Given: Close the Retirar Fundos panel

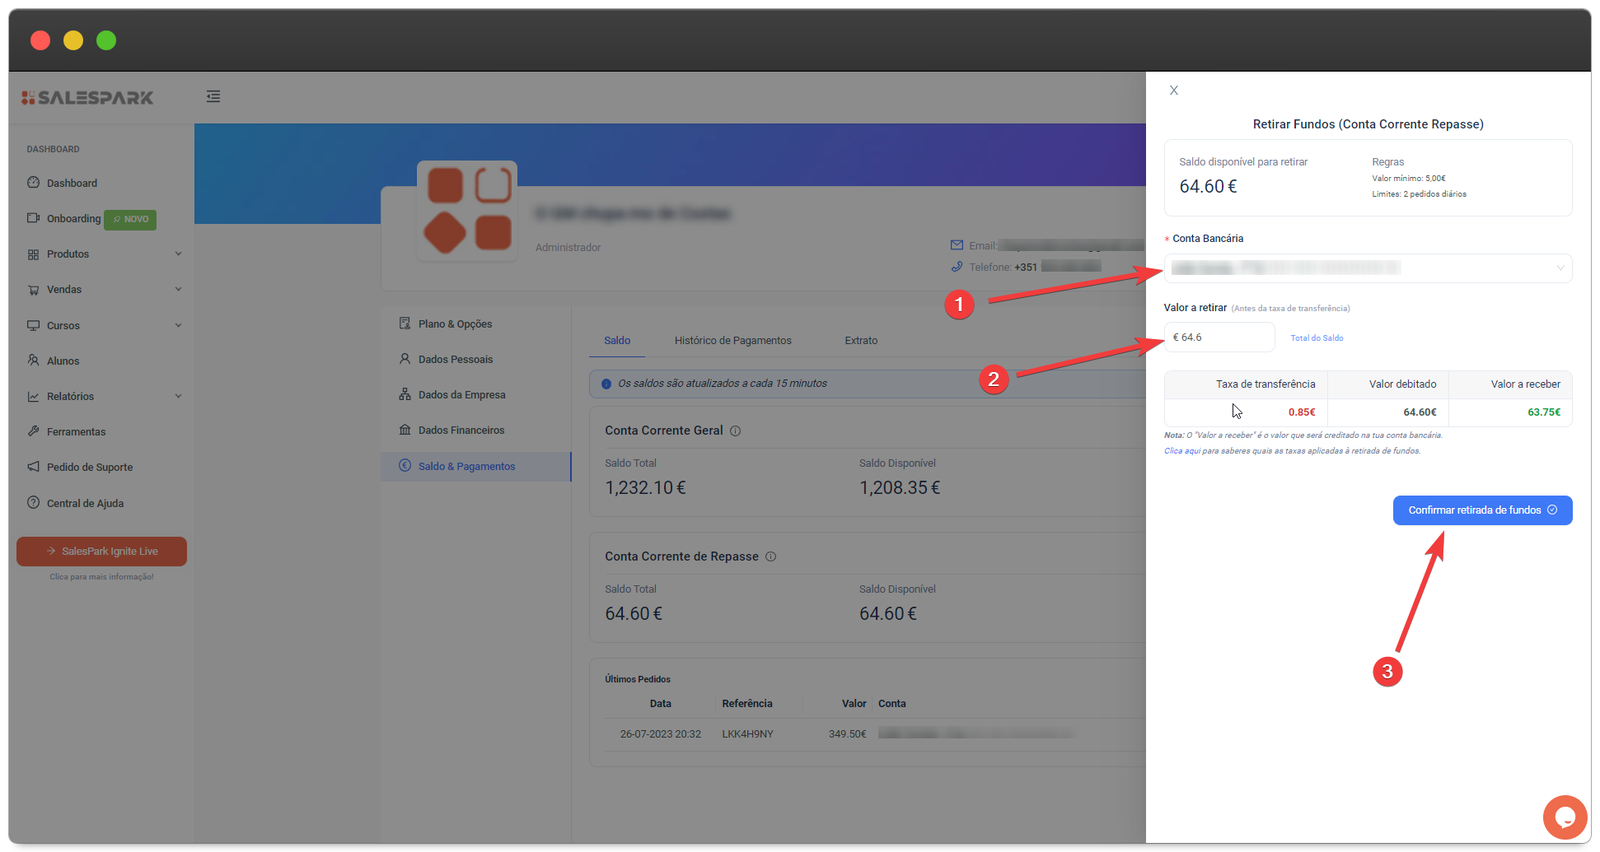Looking at the screenshot, I should coord(1174,90).
